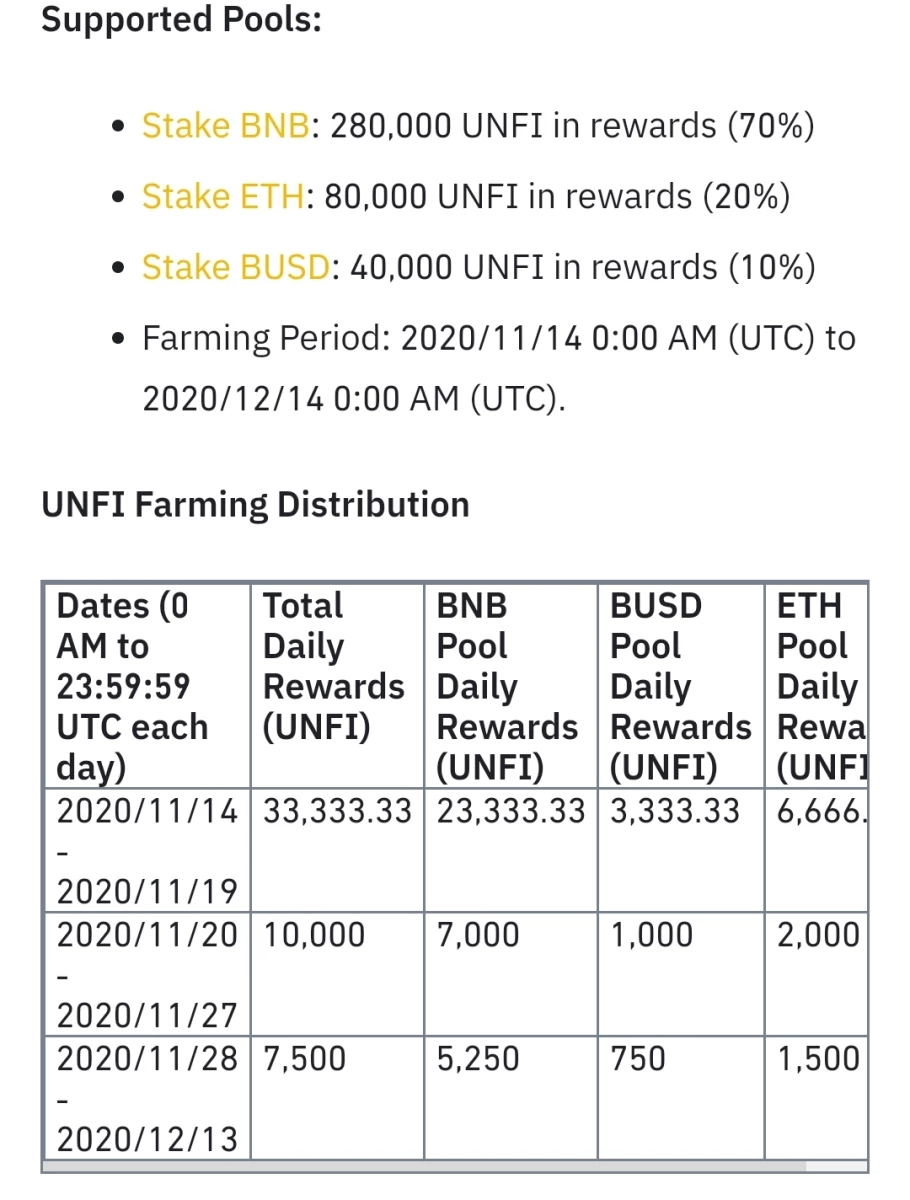Screen dimensions: 910x1200
Task: Click the UNFI Farming Distribution heading
Action: coord(255,505)
